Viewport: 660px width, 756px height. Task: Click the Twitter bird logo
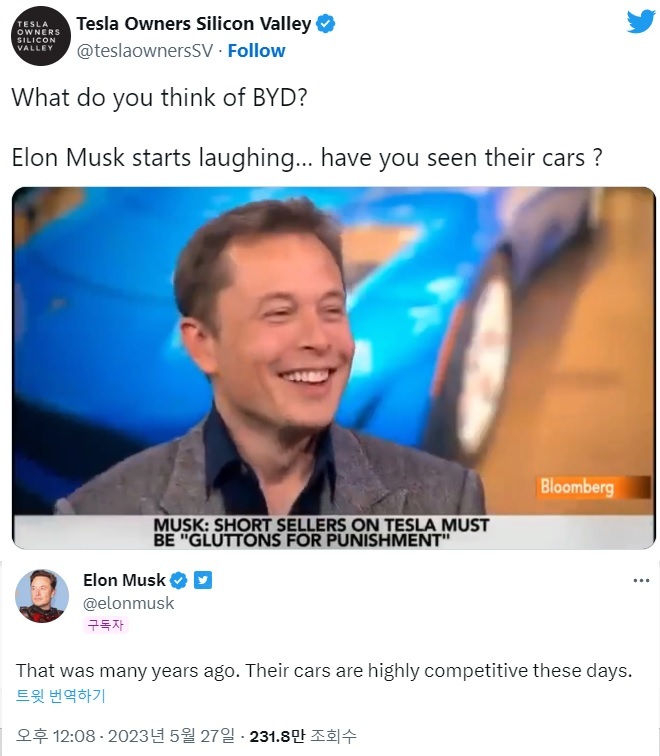tap(641, 21)
